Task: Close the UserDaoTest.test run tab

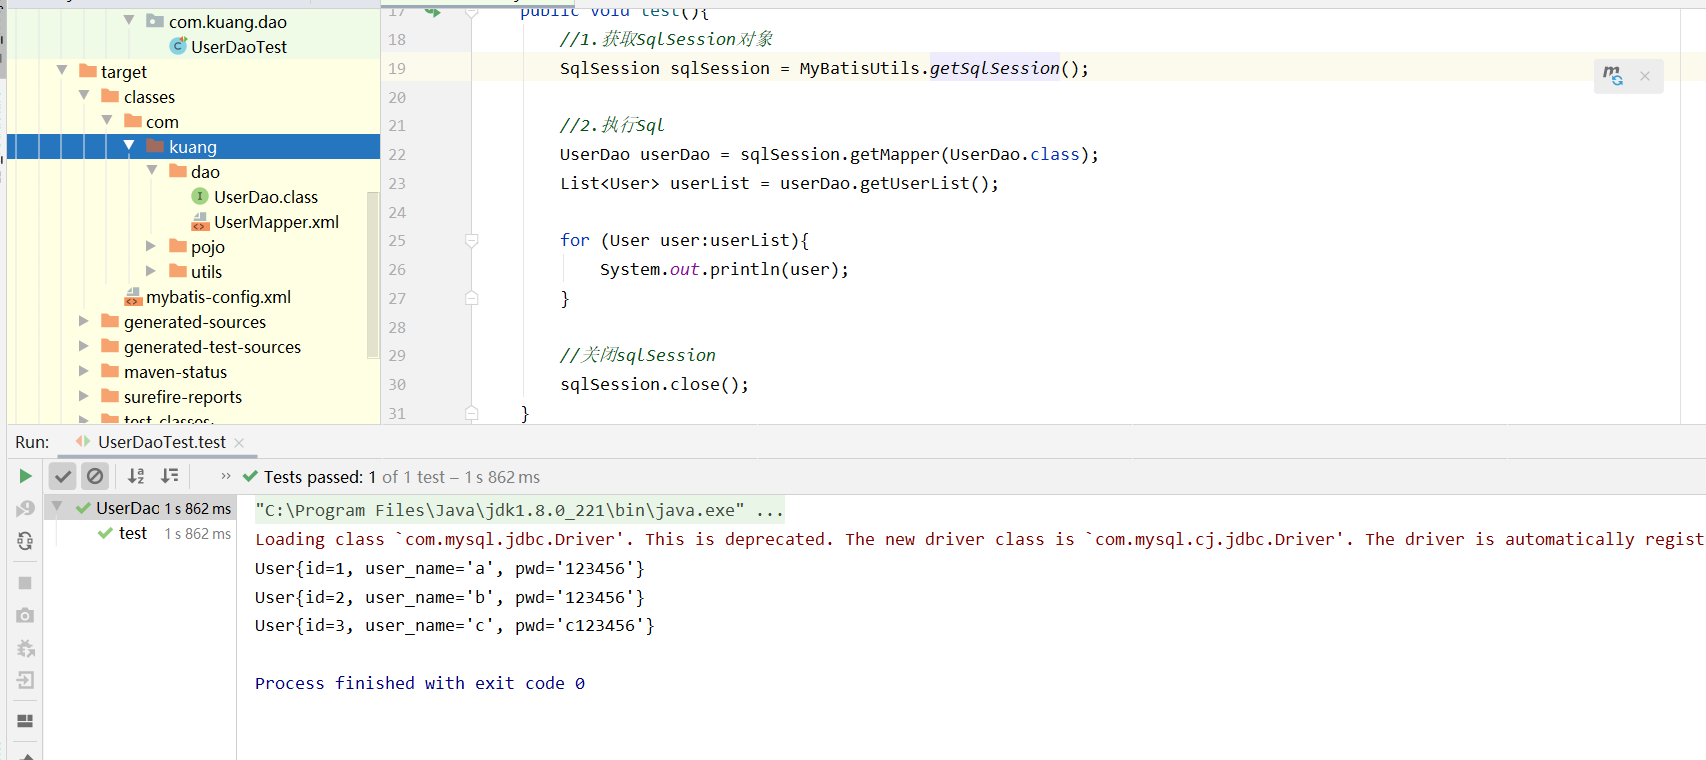Action: click(x=239, y=442)
